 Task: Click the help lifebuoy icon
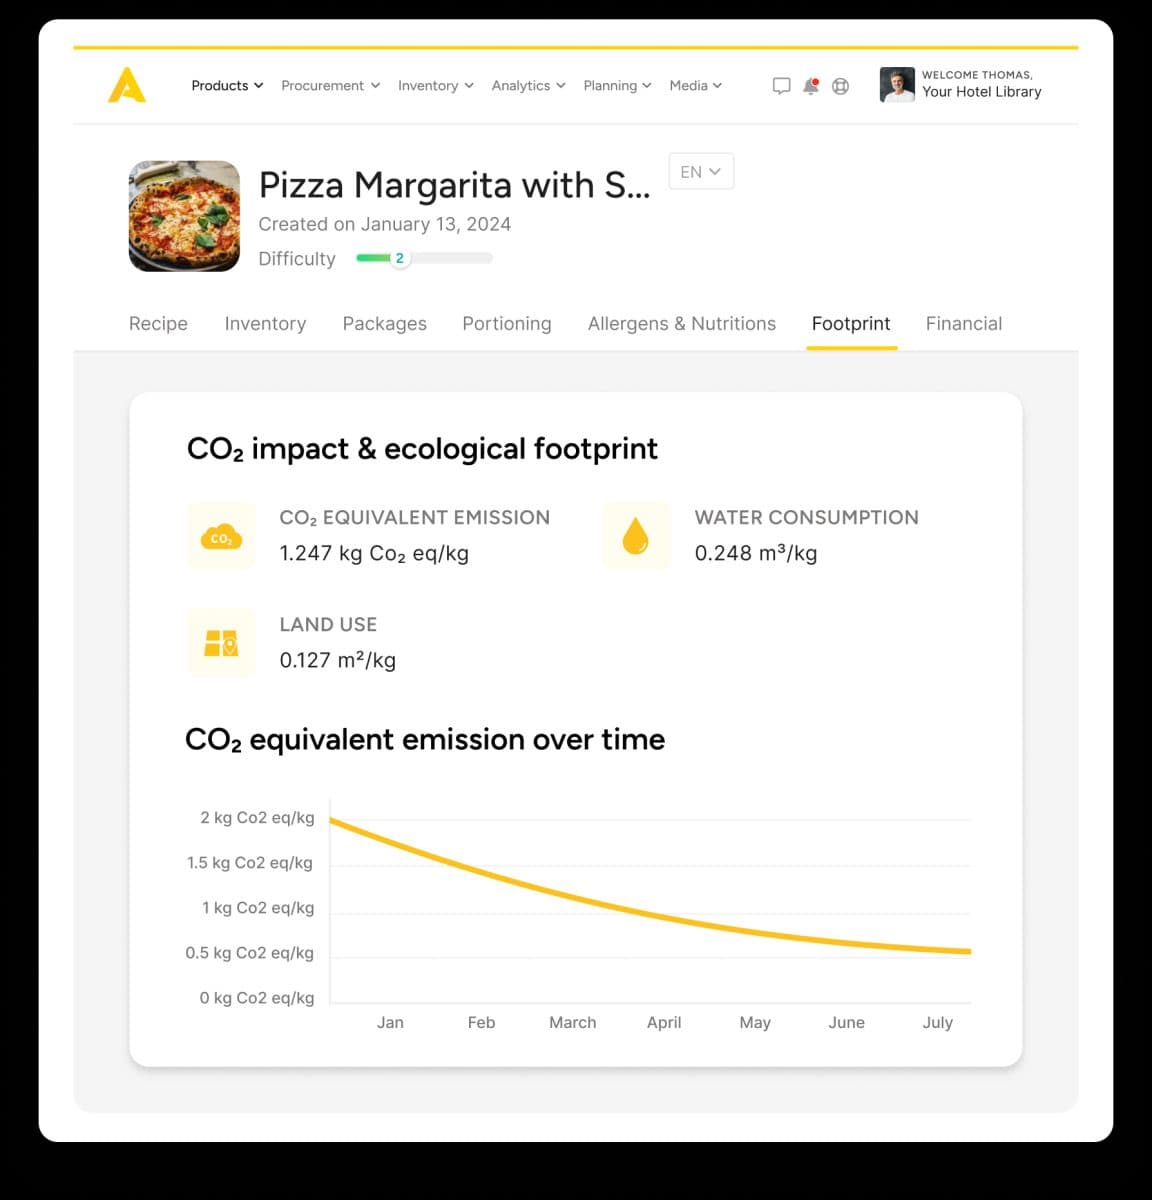point(840,86)
